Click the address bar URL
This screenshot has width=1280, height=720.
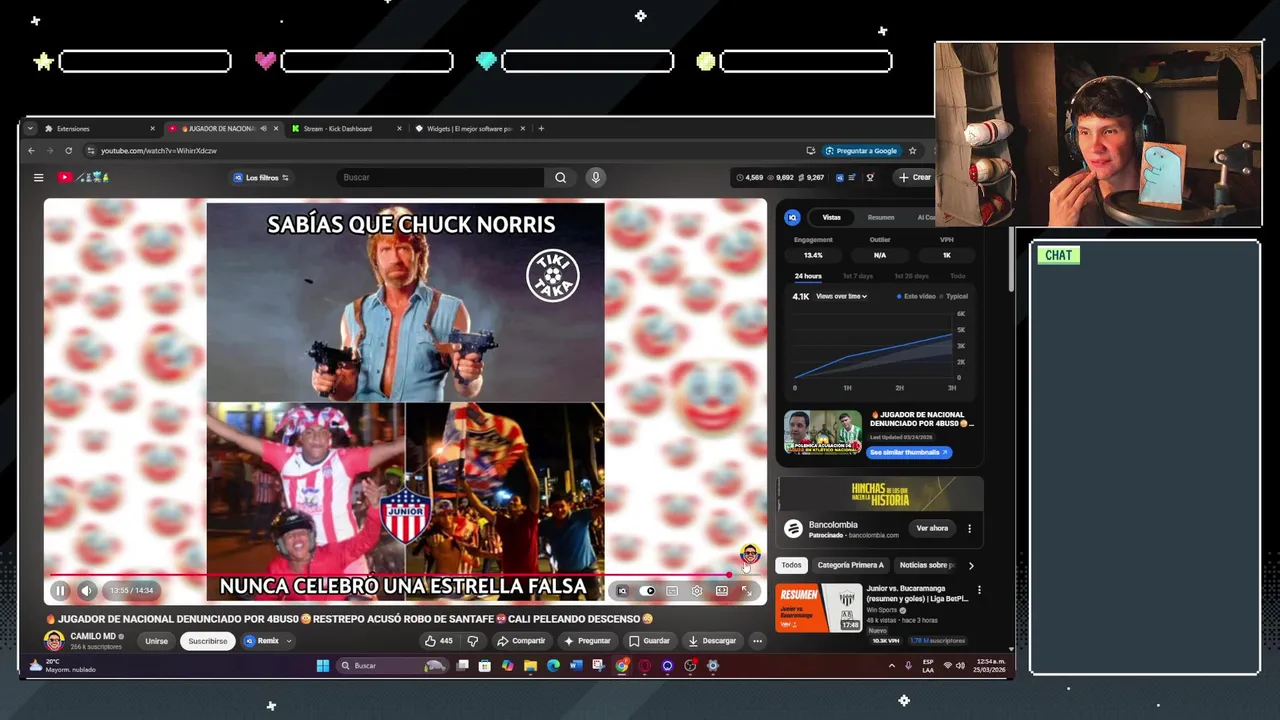[x=159, y=150]
